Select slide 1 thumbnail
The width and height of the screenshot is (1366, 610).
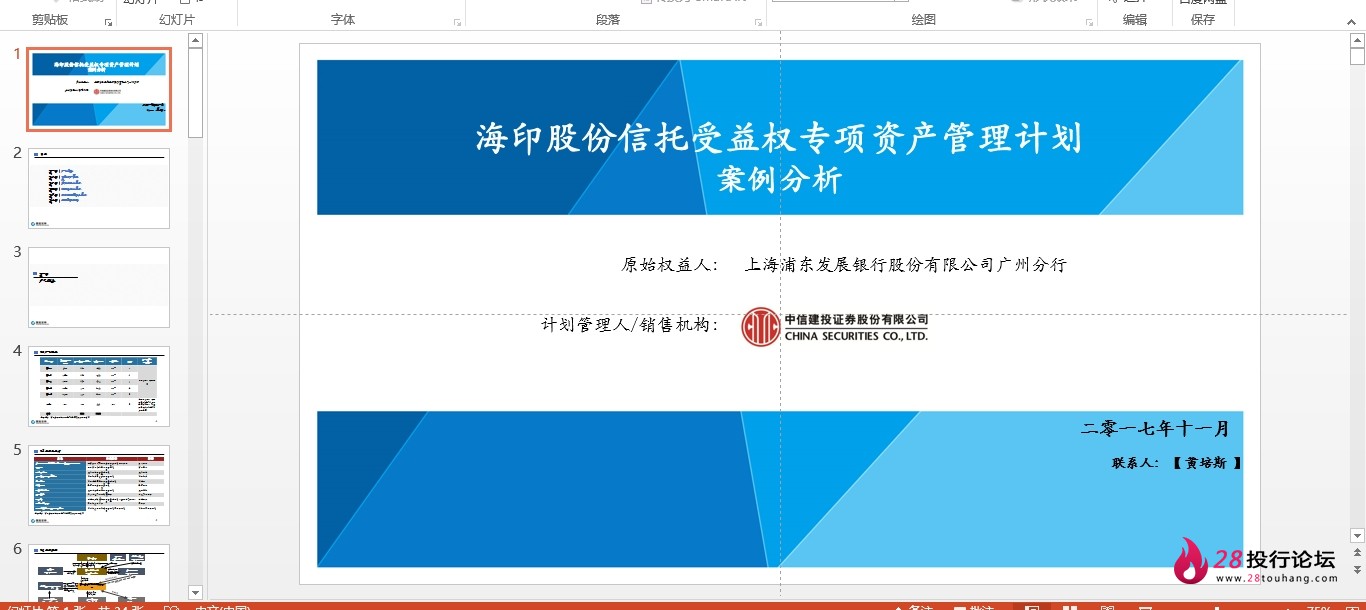(99, 89)
